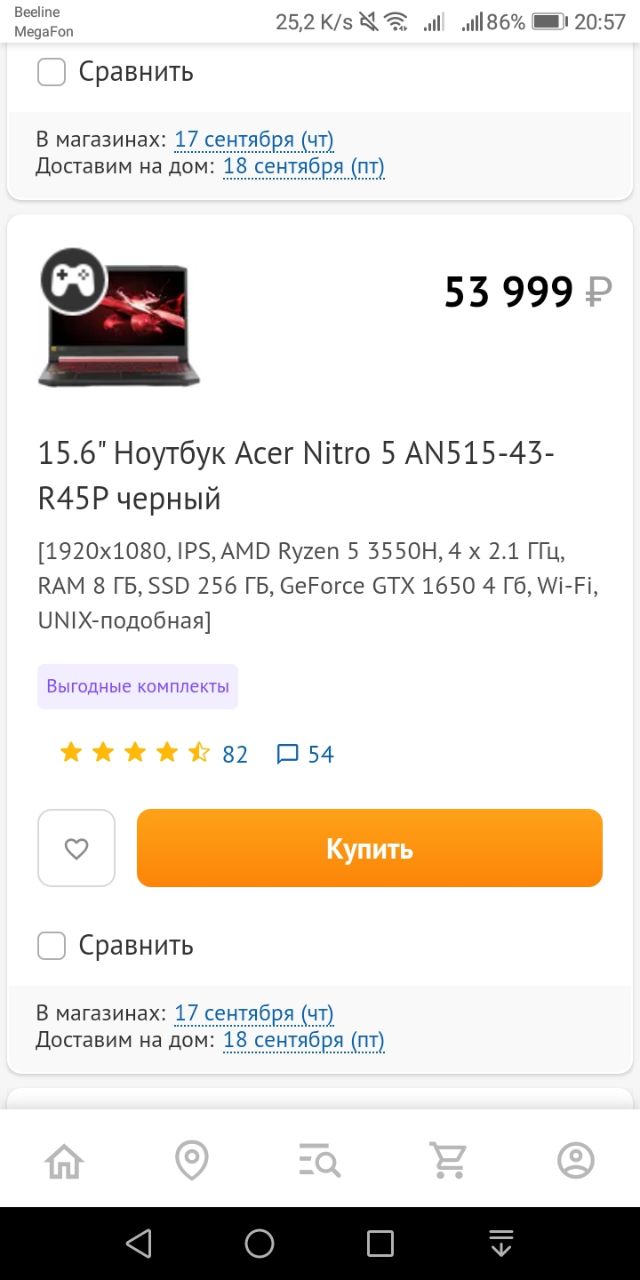Check the top Сравнить checkbox
The height and width of the screenshot is (1280, 640).
click(x=51, y=72)
